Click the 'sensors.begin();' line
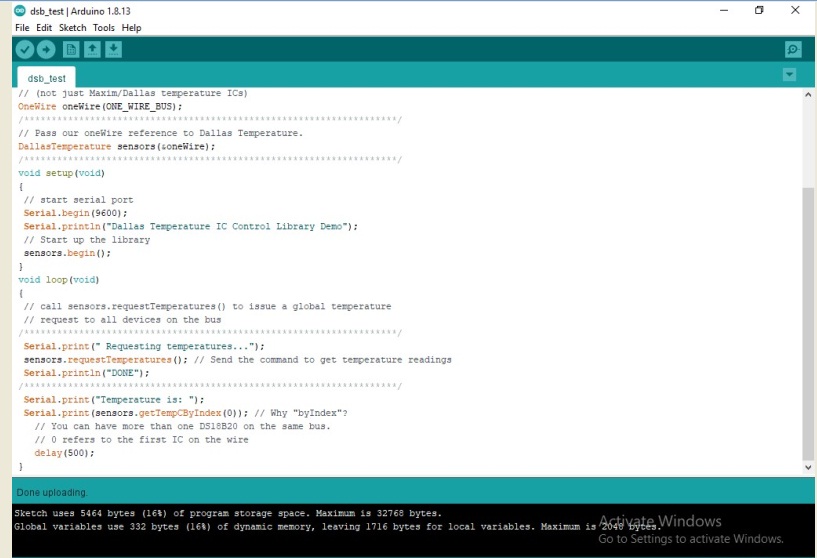Image resolution: width=817 pixels, height=558 pixels. (x=67, y=253)
